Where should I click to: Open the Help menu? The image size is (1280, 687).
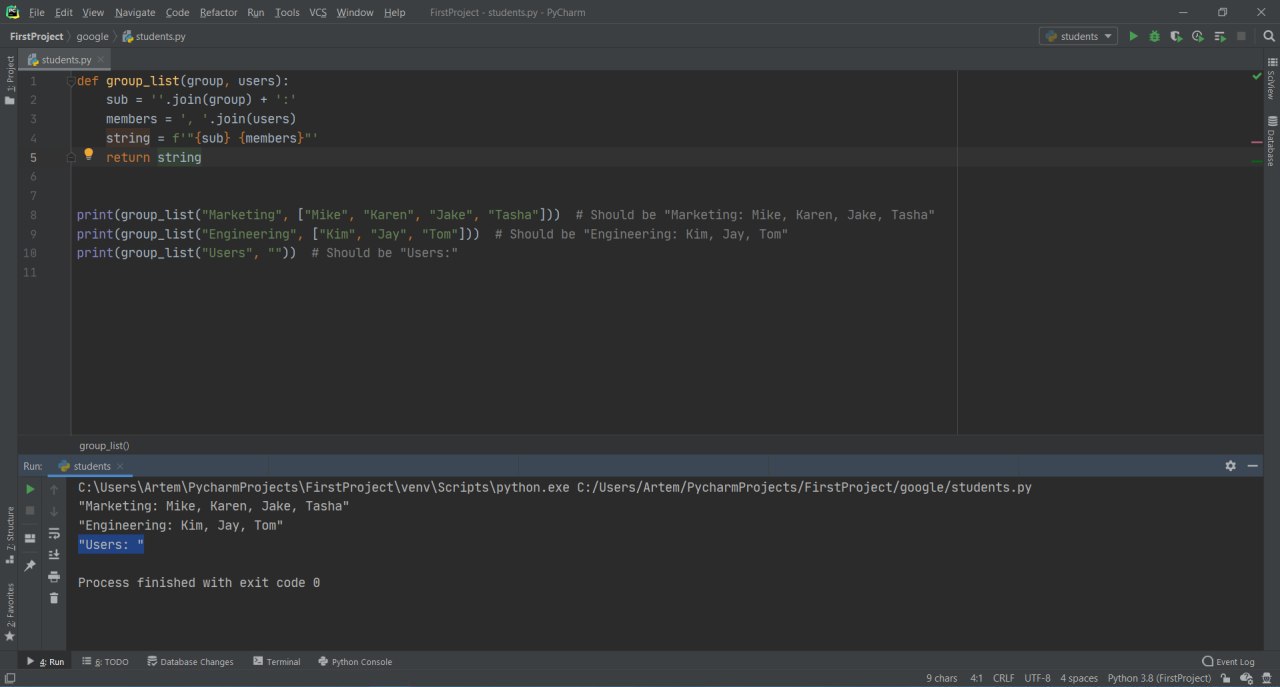point(395,12)
